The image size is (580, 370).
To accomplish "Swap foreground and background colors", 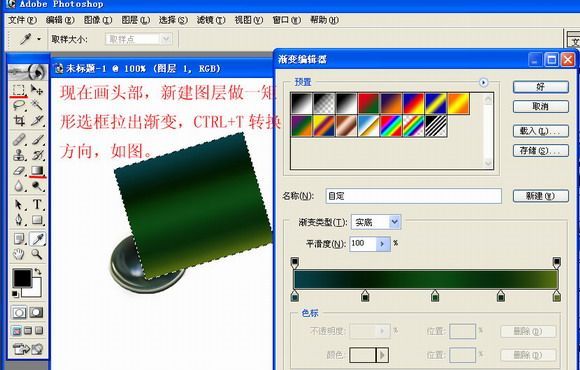I will [x=37, y=272].
